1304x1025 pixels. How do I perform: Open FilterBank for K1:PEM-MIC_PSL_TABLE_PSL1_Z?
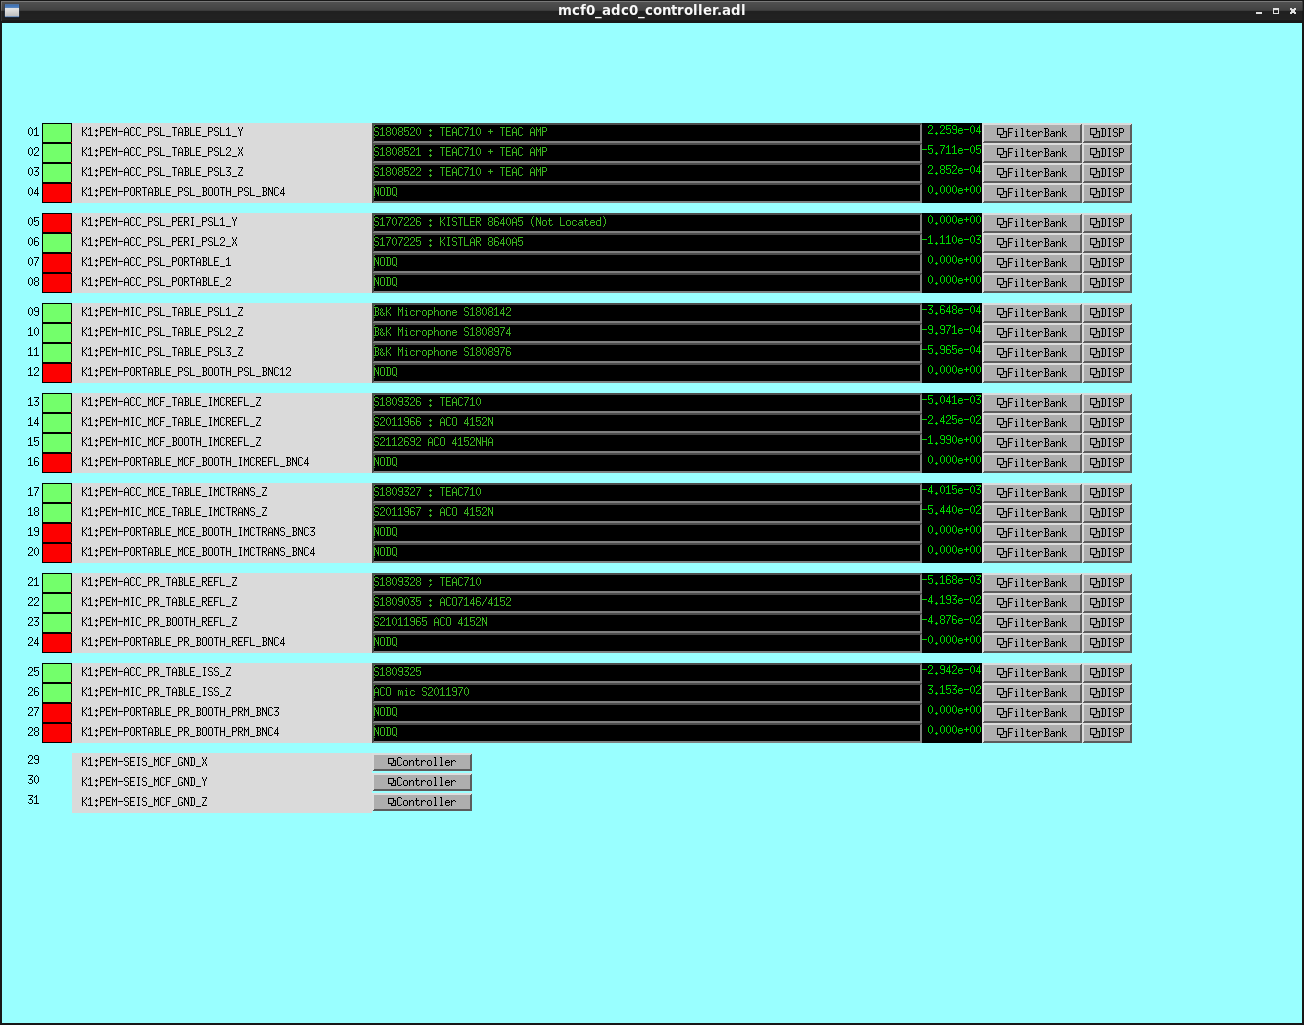1032,313
